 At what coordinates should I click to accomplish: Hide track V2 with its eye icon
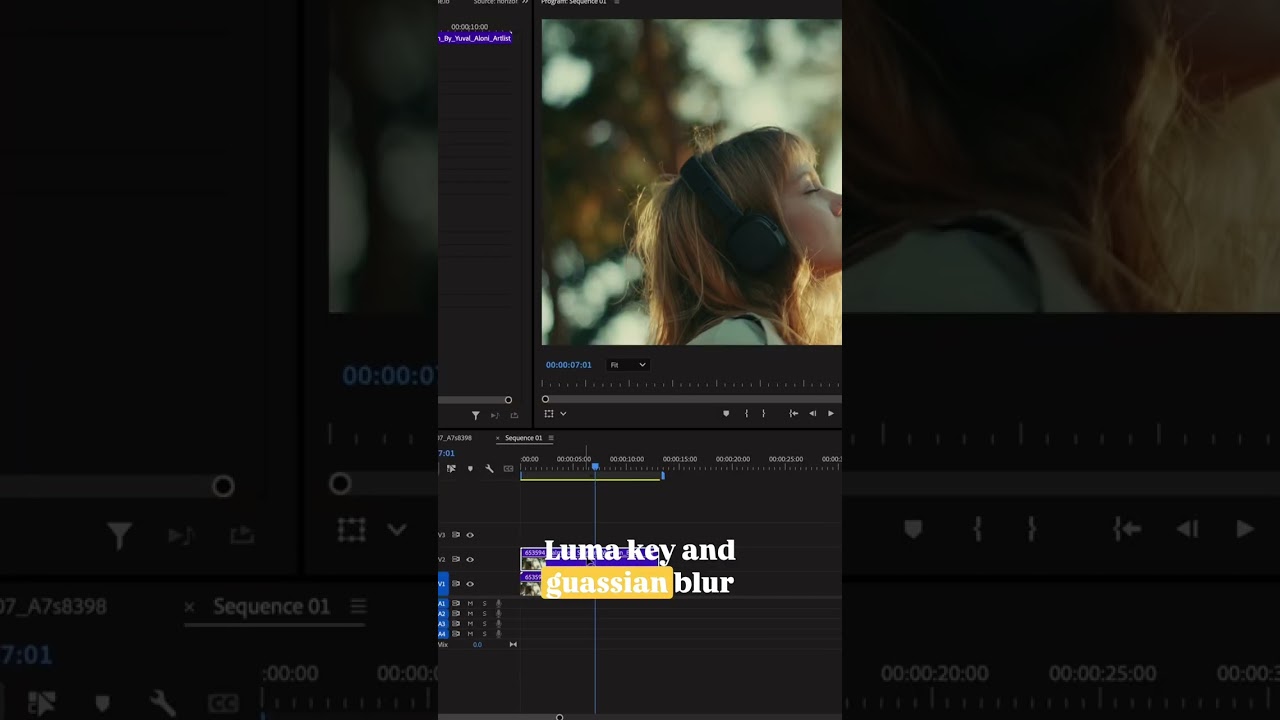pos(470,559)
